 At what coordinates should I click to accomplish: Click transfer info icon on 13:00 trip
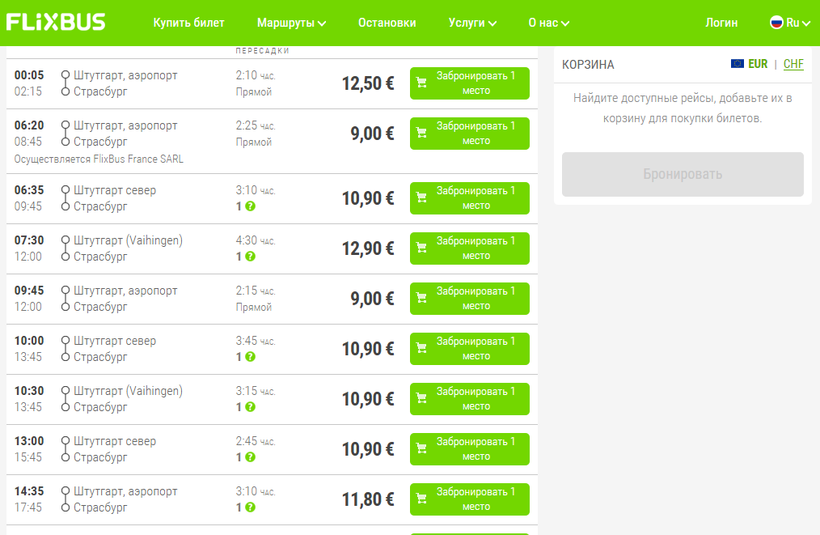[x=250, y=456]
